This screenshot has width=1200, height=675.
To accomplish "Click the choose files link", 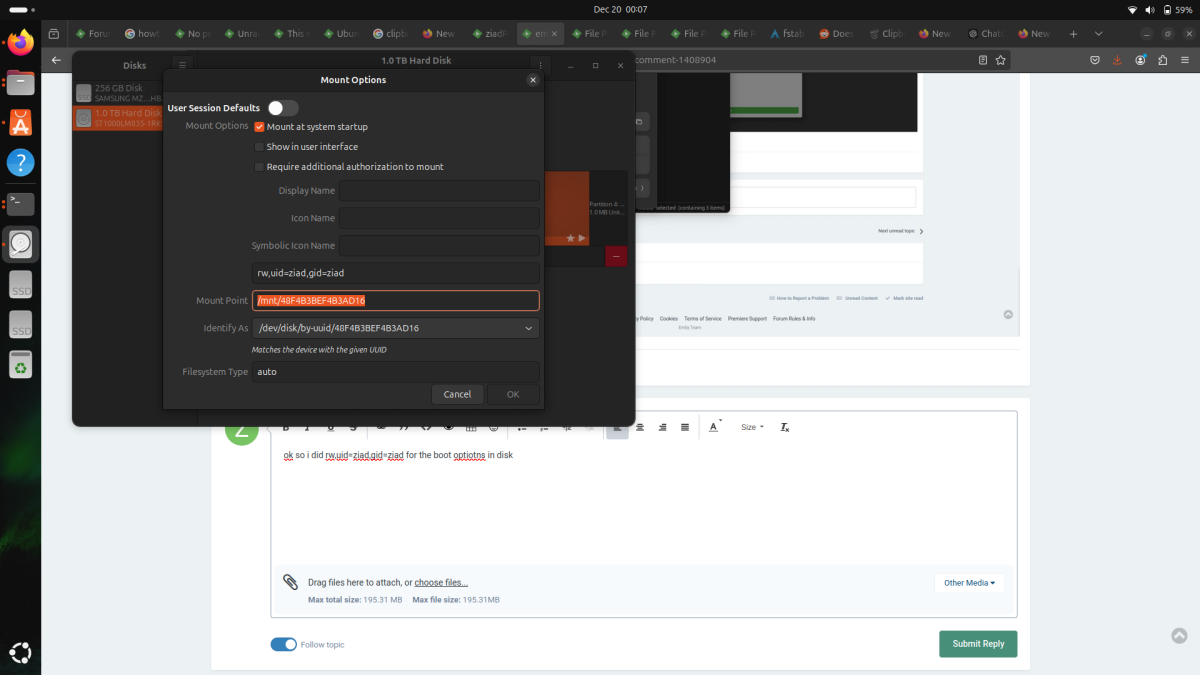I will [441, 582].
